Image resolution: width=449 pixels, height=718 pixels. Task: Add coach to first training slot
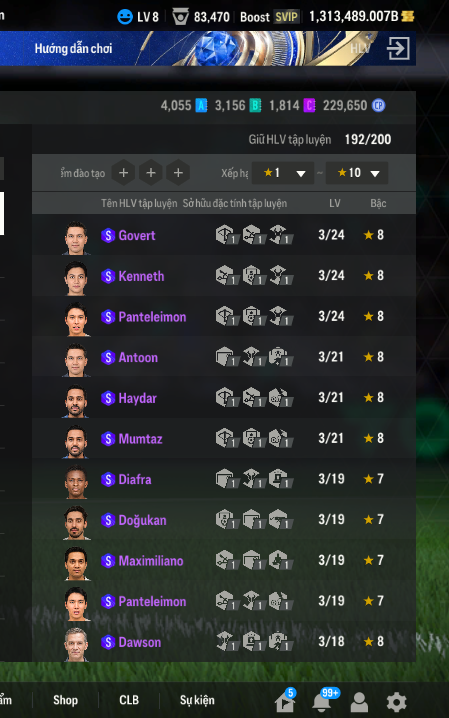[x=124, y=173]
